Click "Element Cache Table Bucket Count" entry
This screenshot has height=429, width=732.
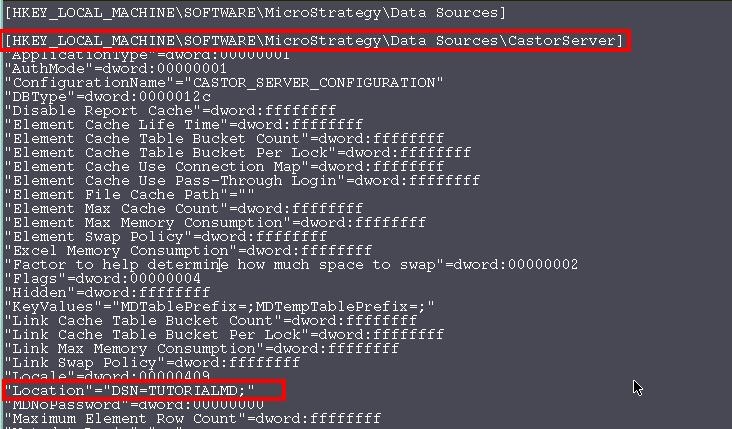[x=225, y=138]
